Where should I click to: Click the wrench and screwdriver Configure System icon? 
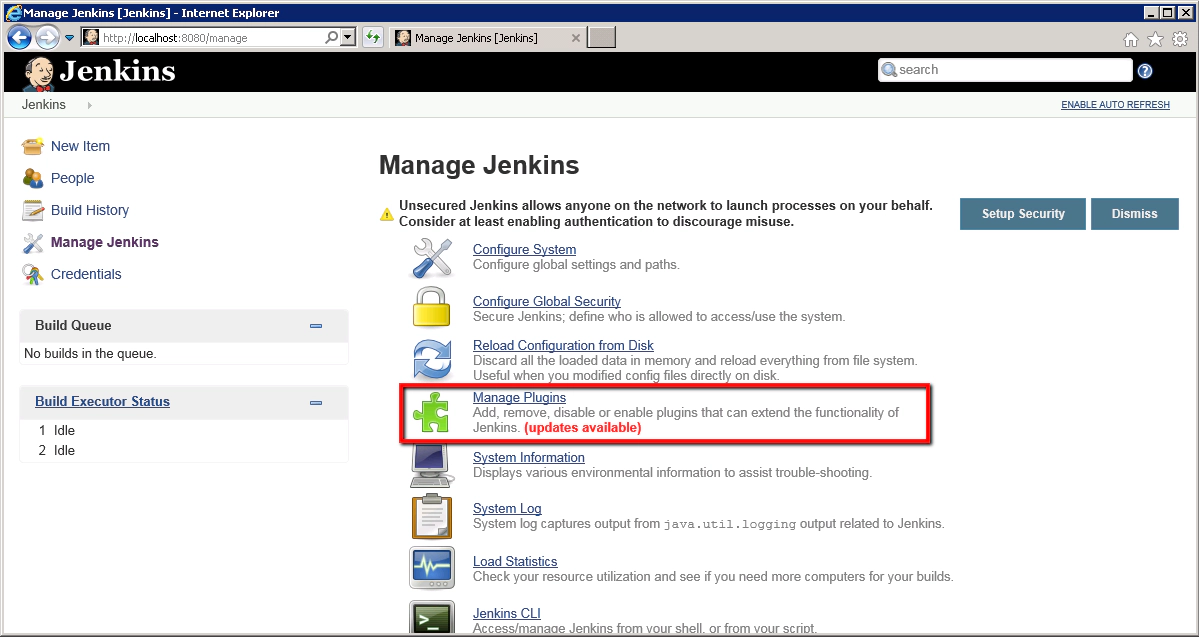[x=431, y=258]
